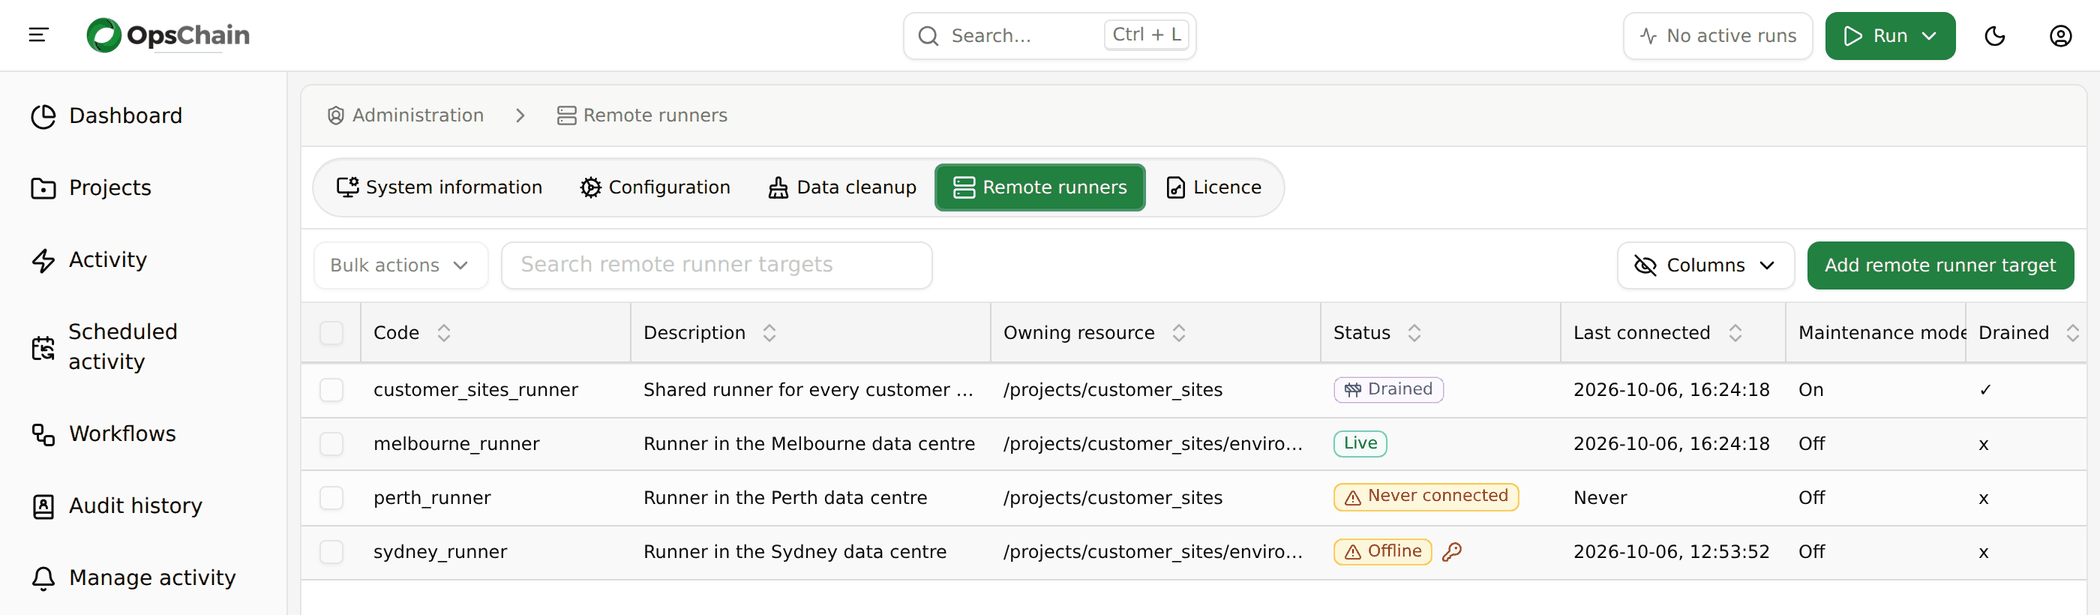Sort table by the Code column arrows
Image resolution: width=2100 pixels, height=615 pixels.
pyautogui.click(x=444, y=333)
